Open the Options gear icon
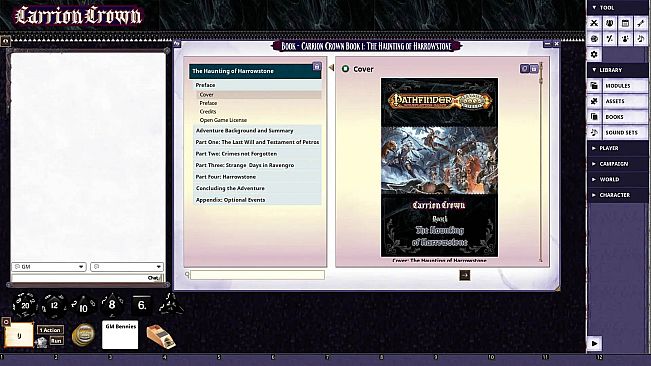651x366 pixels. click(594, 54)
